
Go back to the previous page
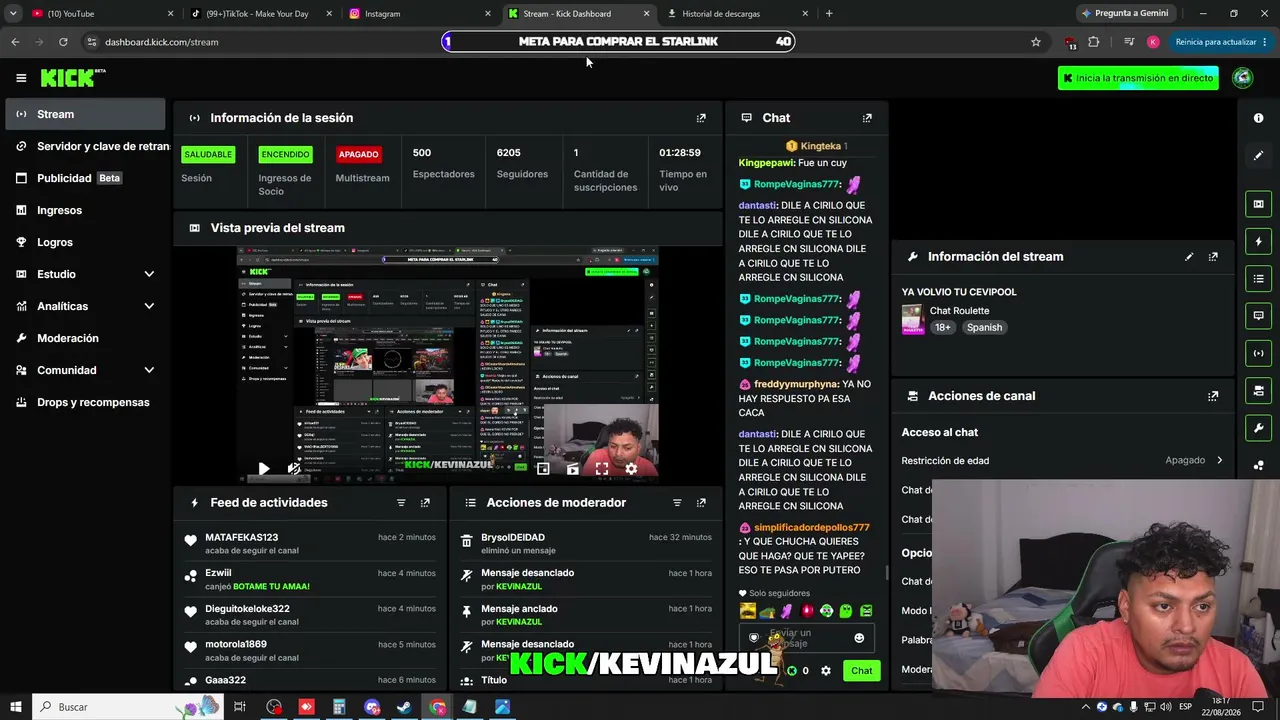[x=15, y=42]
